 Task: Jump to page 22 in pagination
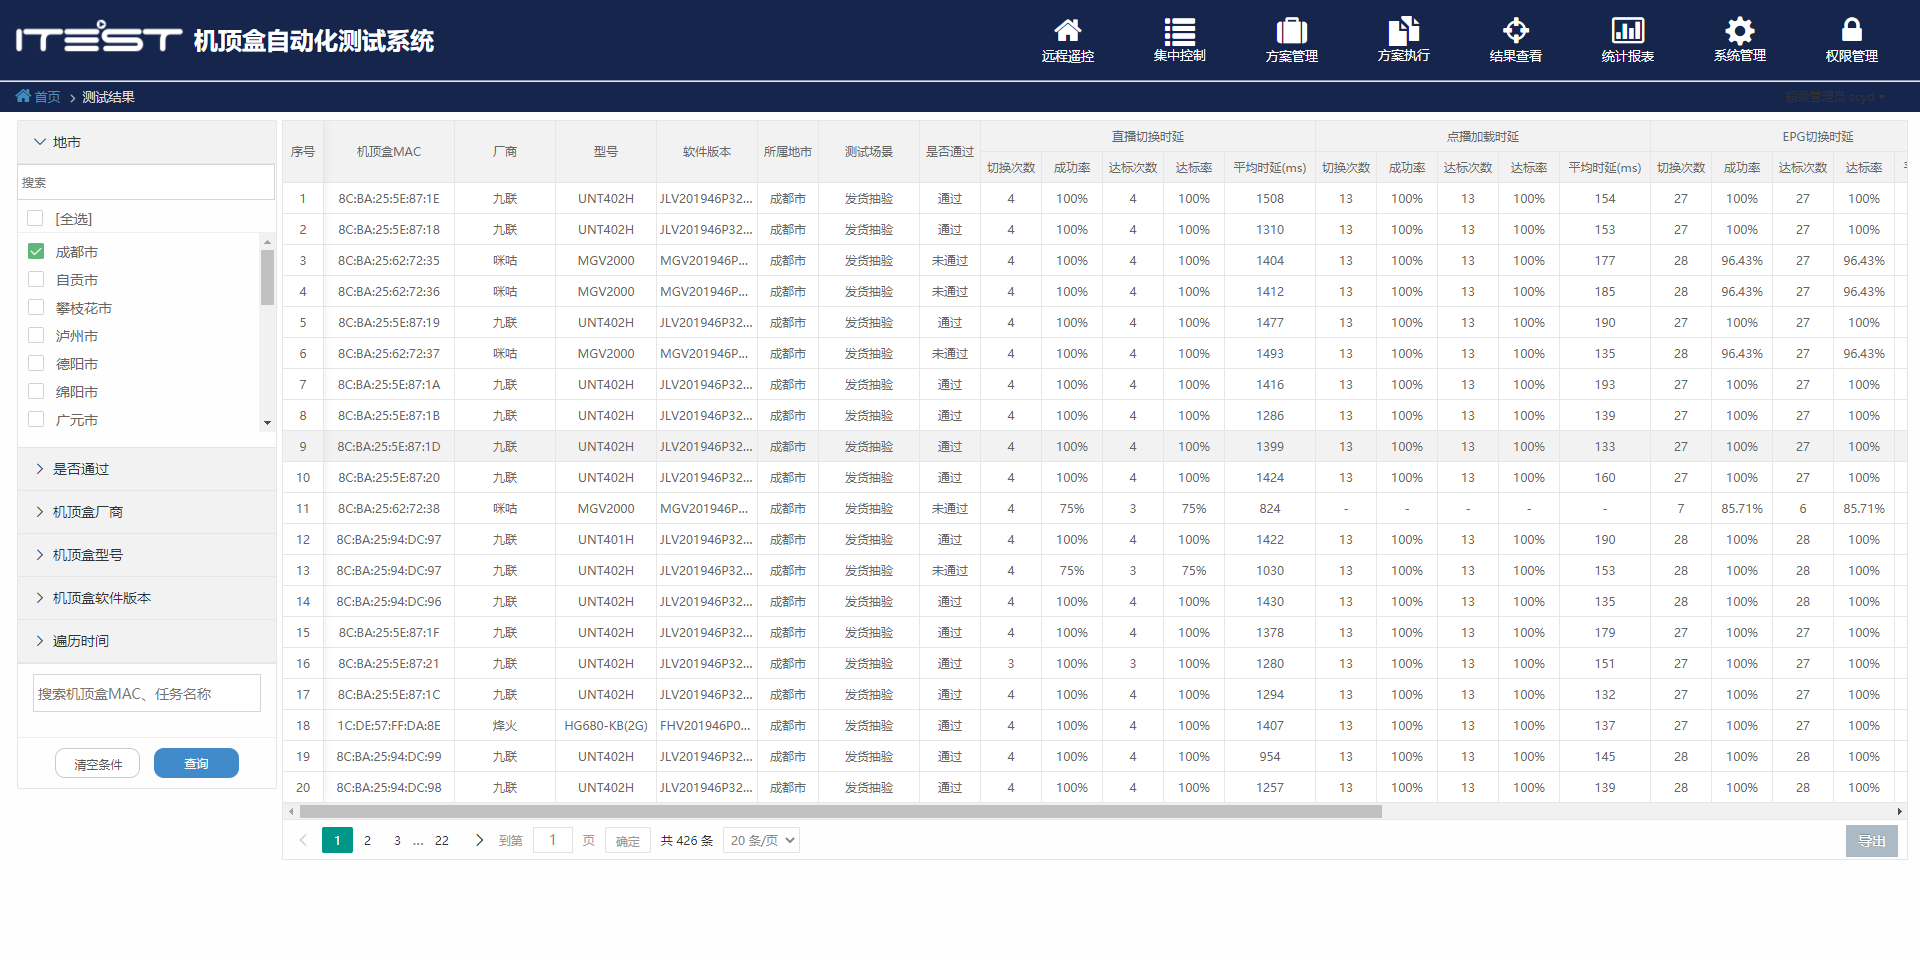tap(441, 840)
